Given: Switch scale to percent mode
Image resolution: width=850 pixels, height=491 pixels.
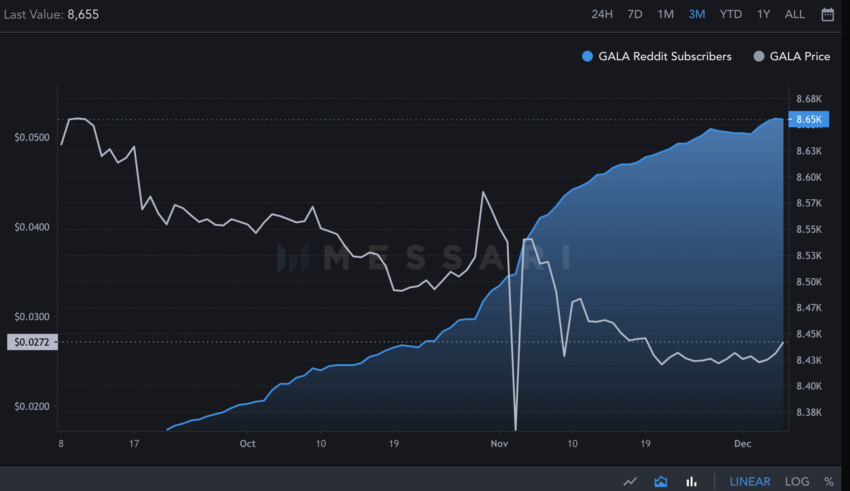Looking at the screenshot, I should click(829, 481).
